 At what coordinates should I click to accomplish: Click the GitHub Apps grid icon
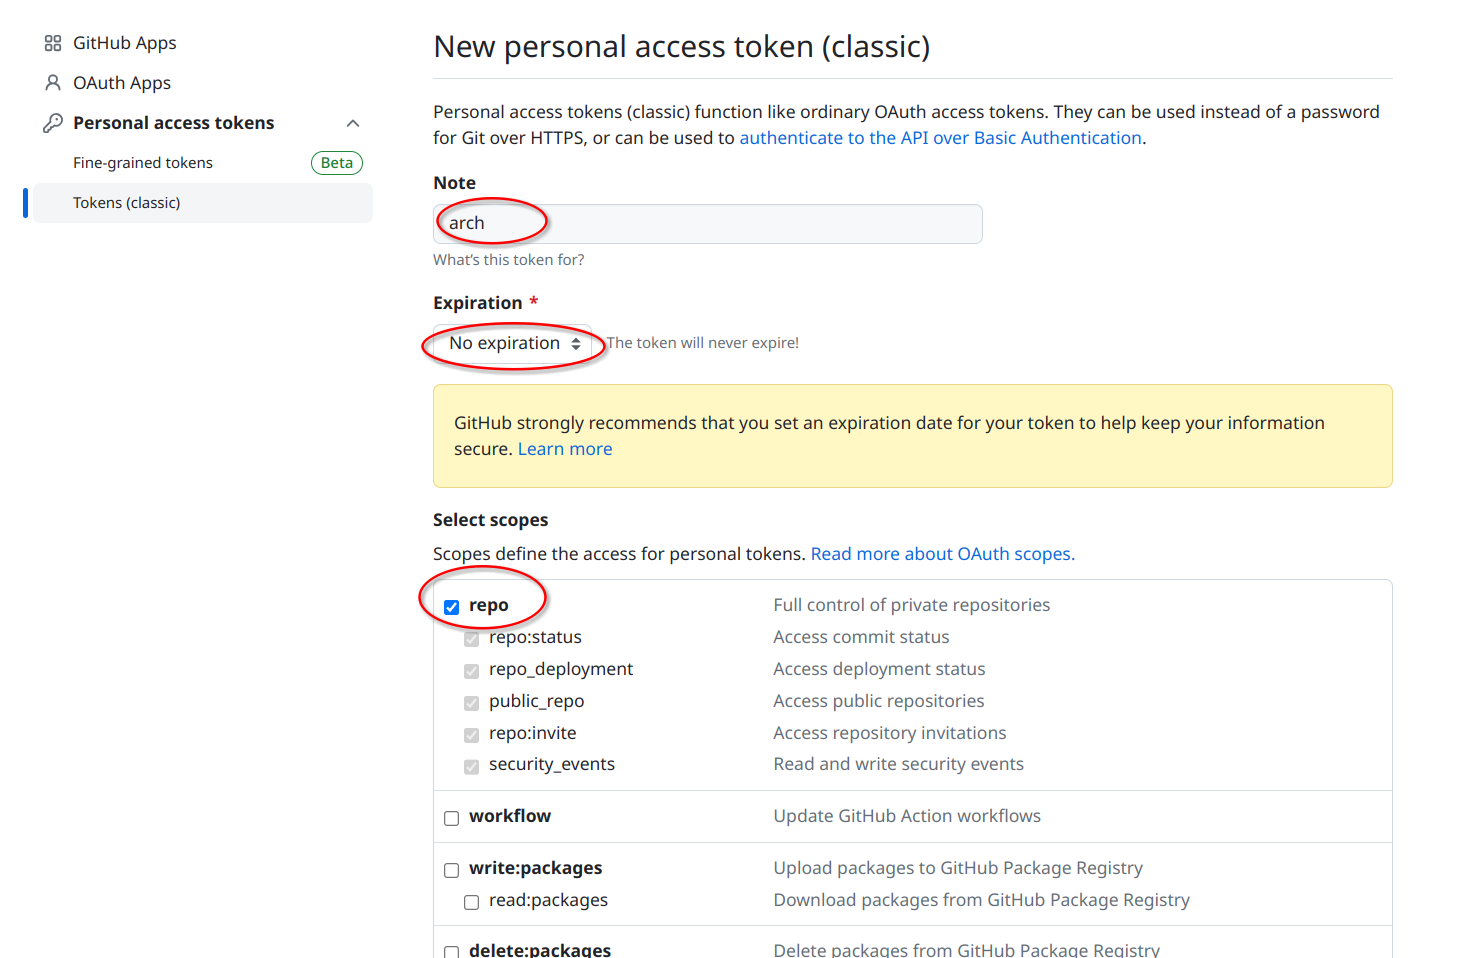coord(53,43)
